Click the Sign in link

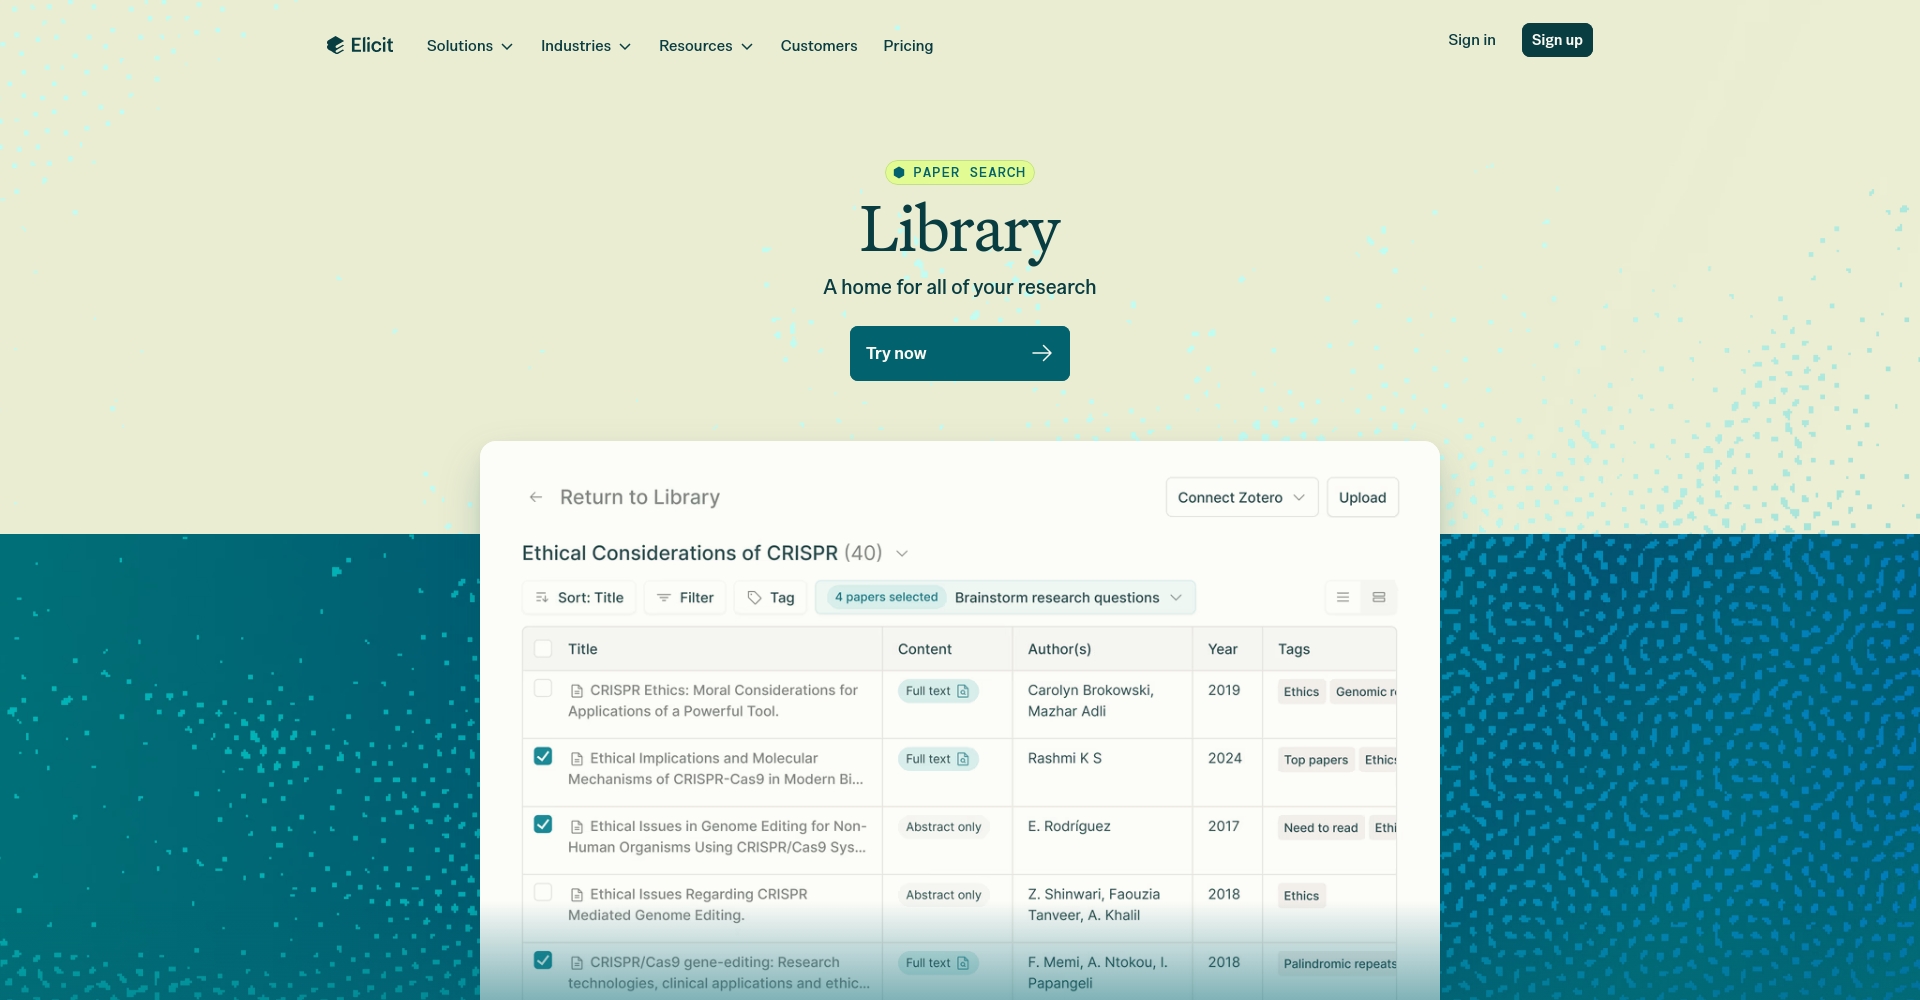pyautogui.click(x=1471, y=40)
